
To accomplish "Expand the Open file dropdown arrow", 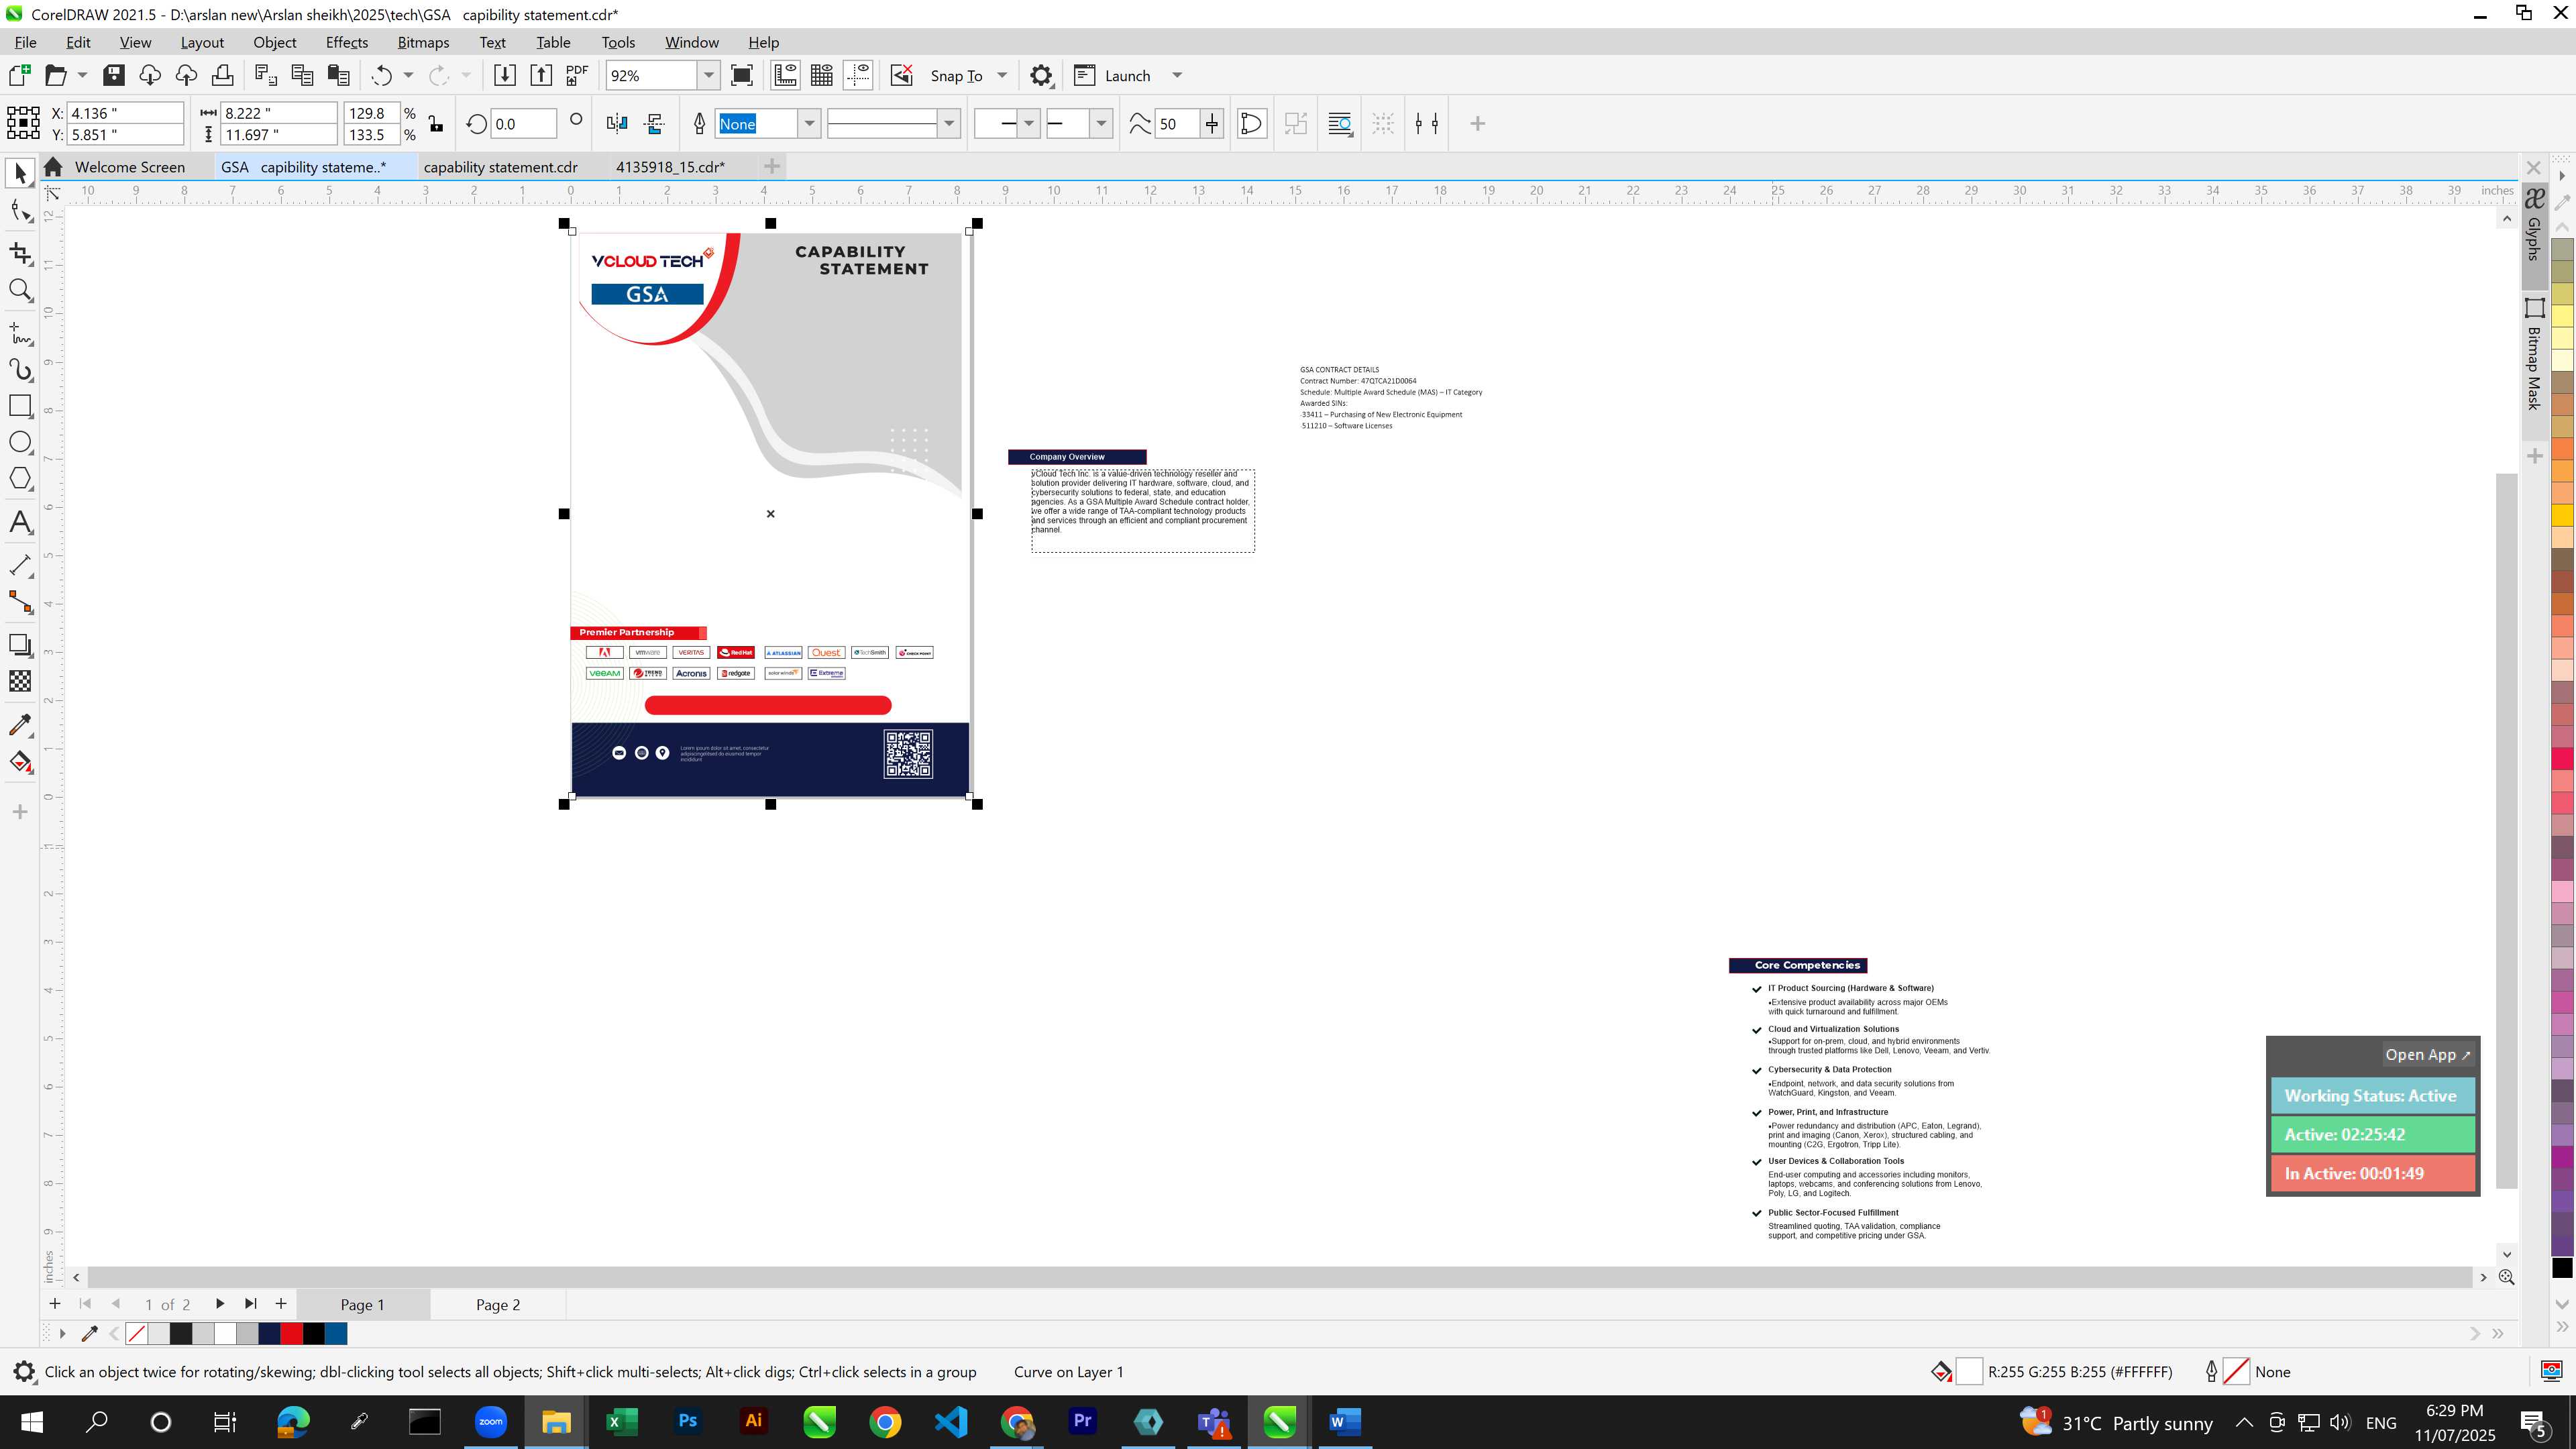I will click(x=82, y=75).
